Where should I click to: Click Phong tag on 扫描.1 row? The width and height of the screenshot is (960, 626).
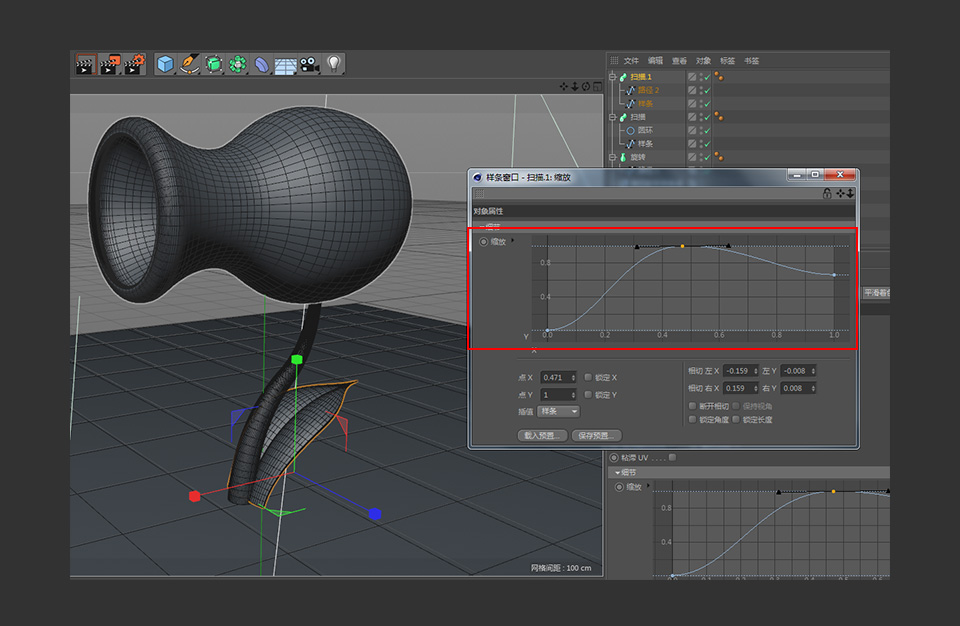(x=719, y=77)
